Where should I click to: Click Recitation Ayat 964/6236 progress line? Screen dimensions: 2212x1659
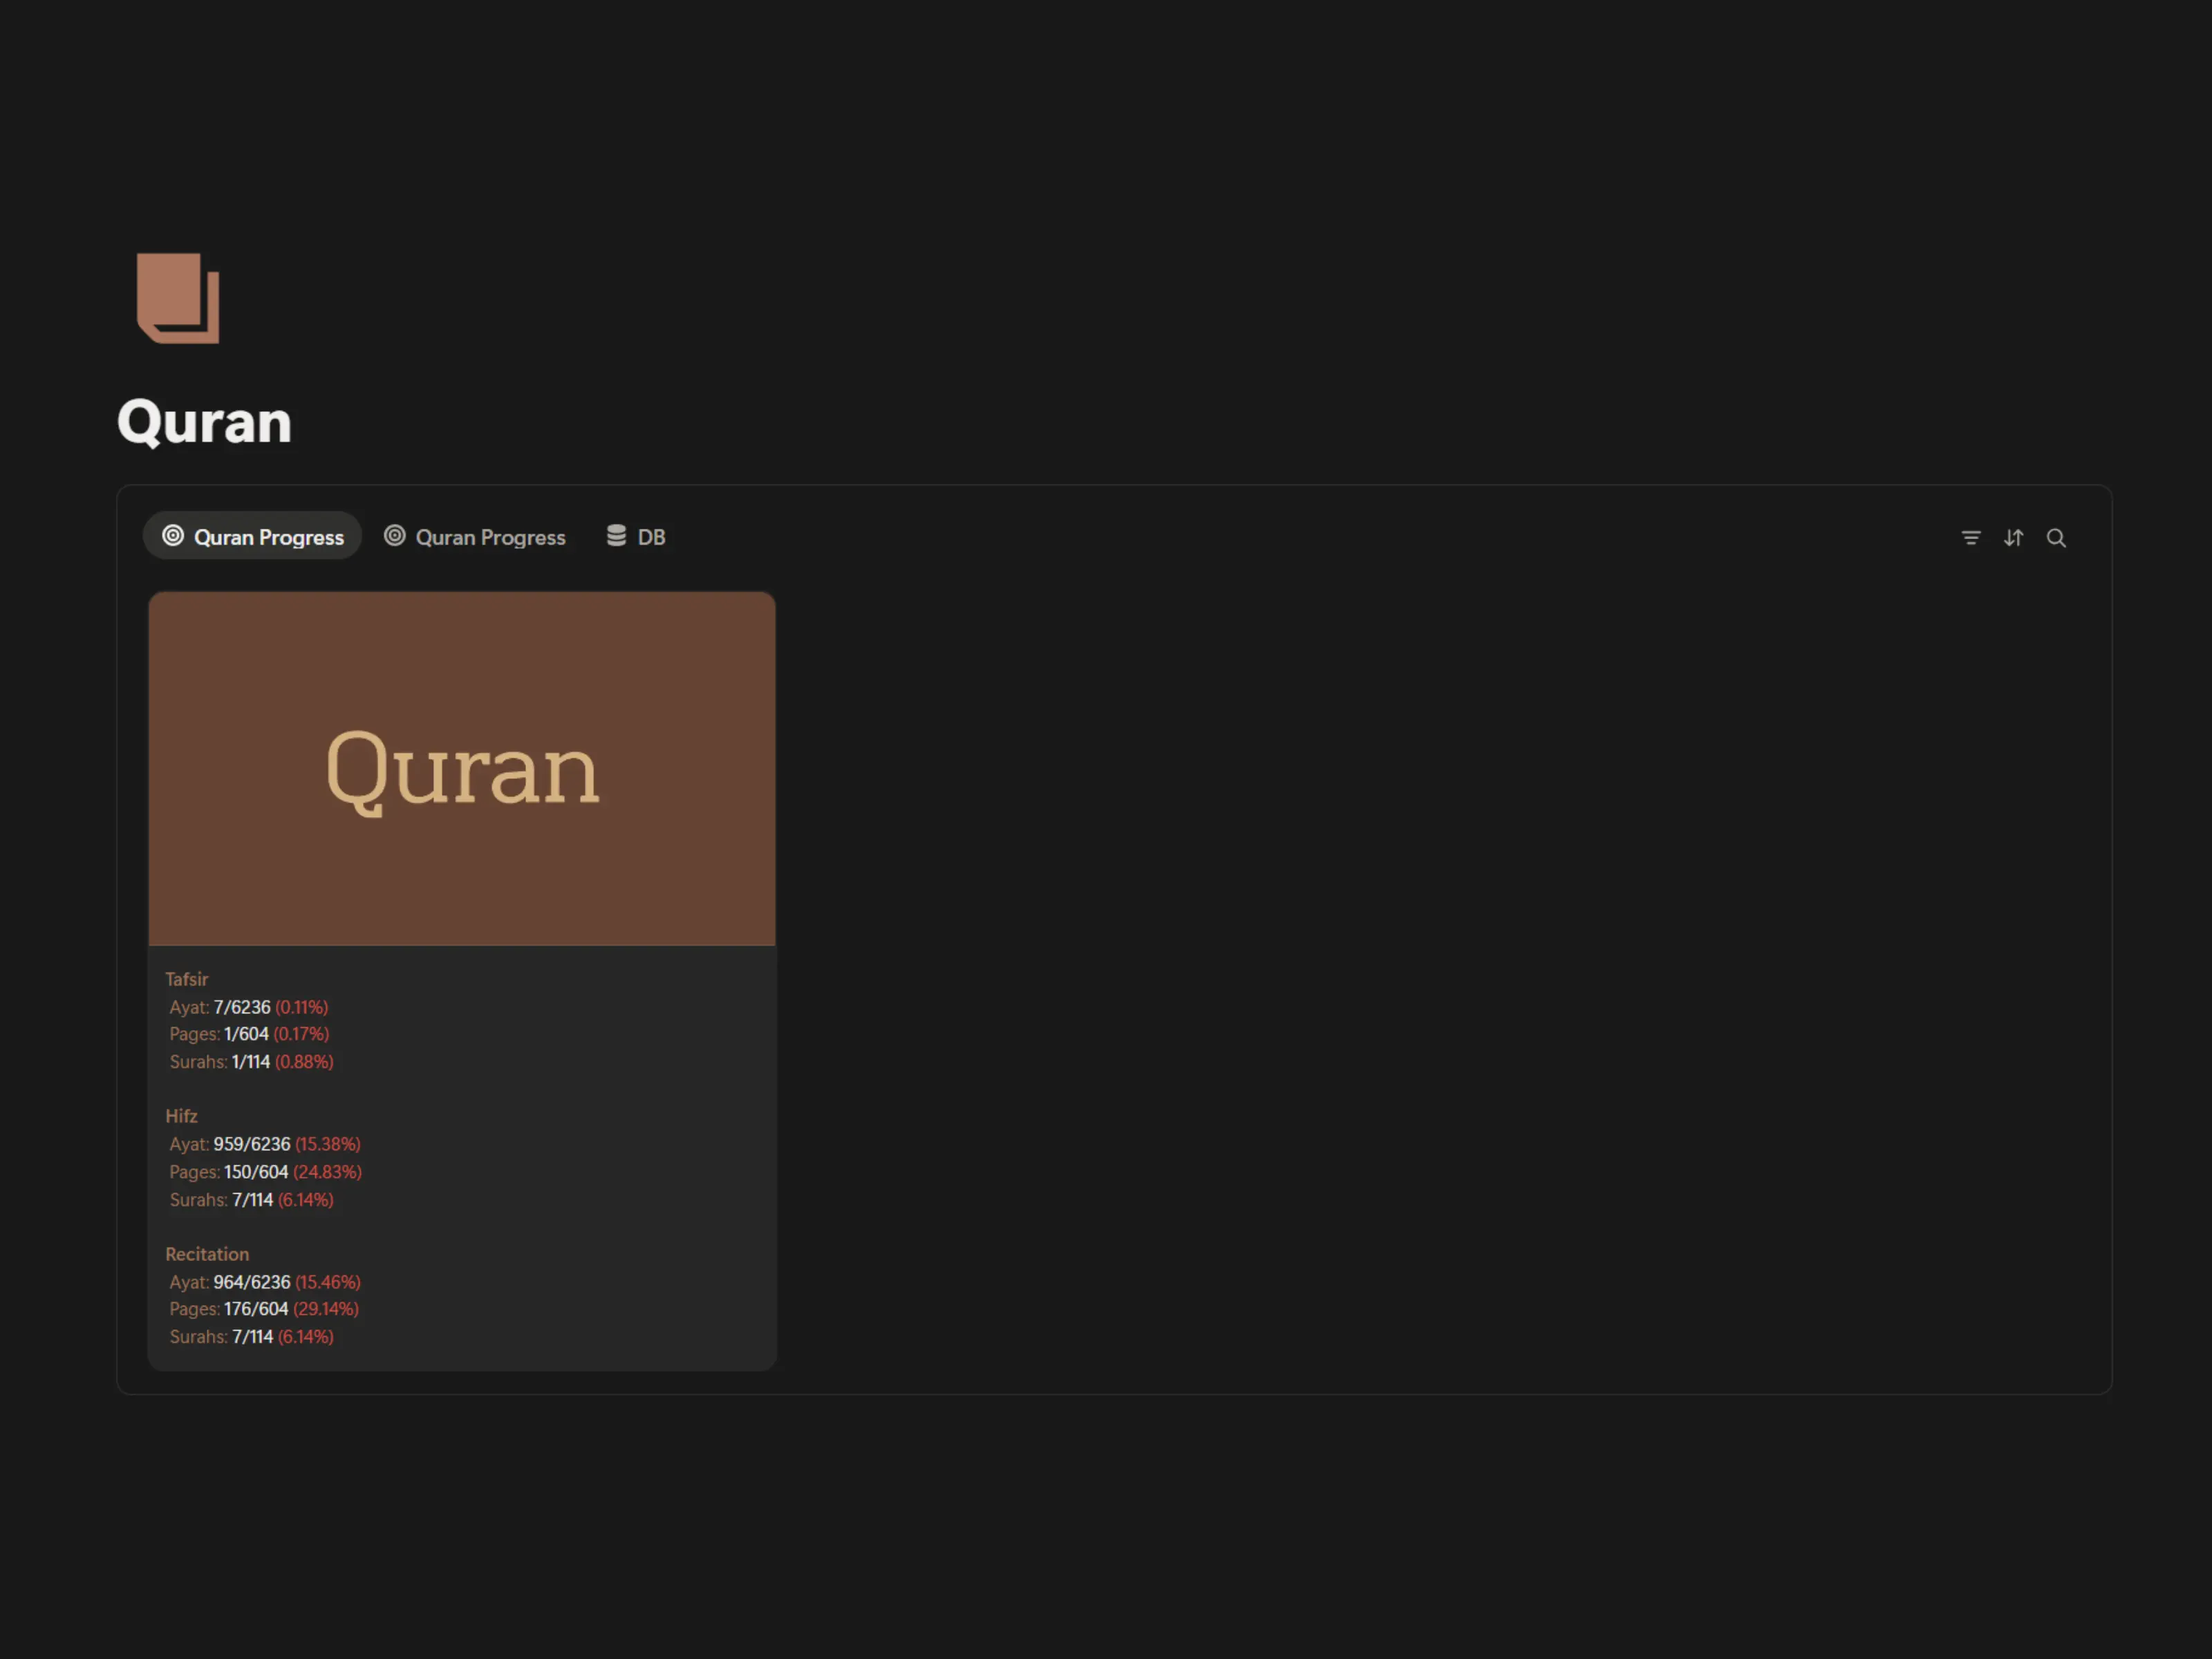click(x=264, y=1282)
